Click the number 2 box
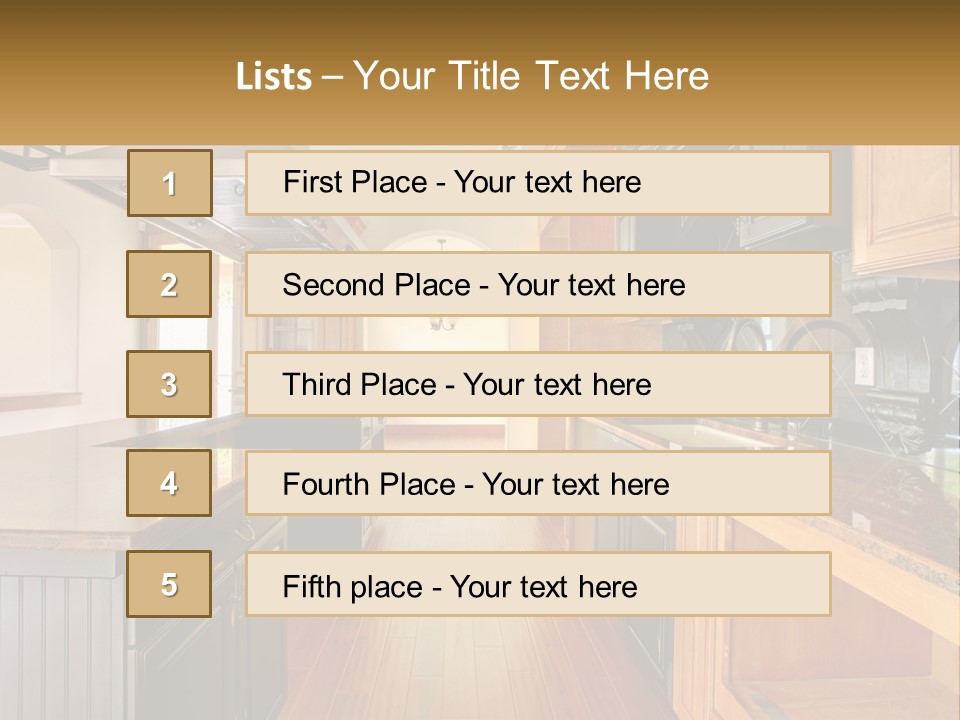Viewport: 960px width, 720px height. click(x=169, y=284)
